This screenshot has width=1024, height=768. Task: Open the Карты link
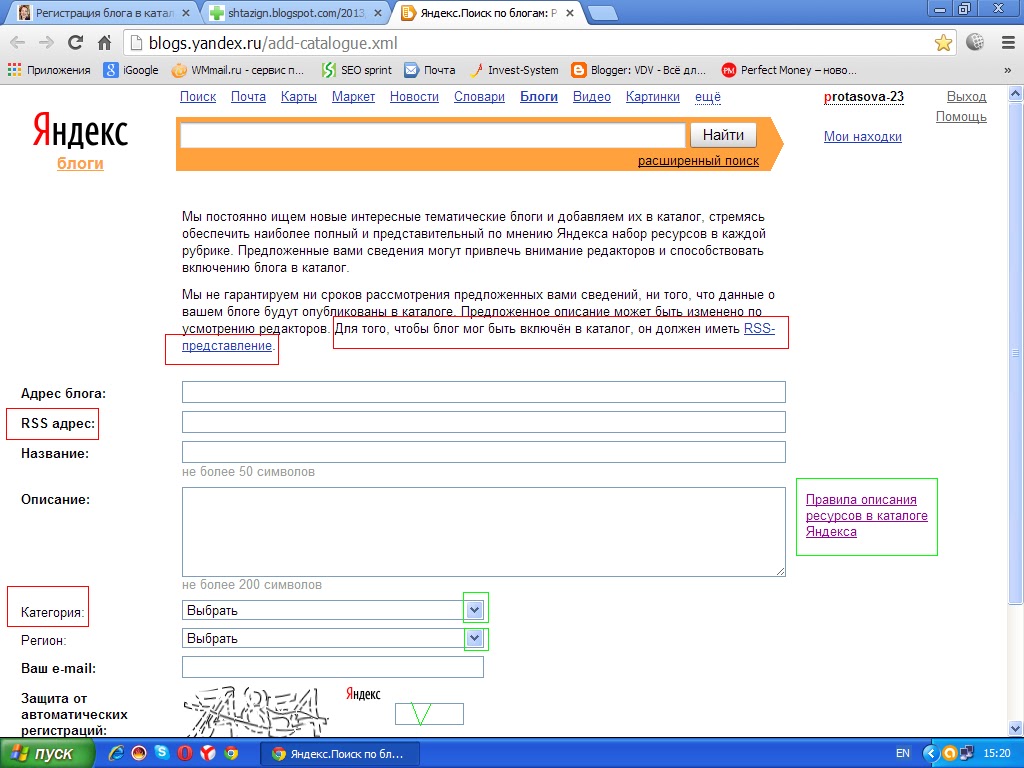coord(298,97)
